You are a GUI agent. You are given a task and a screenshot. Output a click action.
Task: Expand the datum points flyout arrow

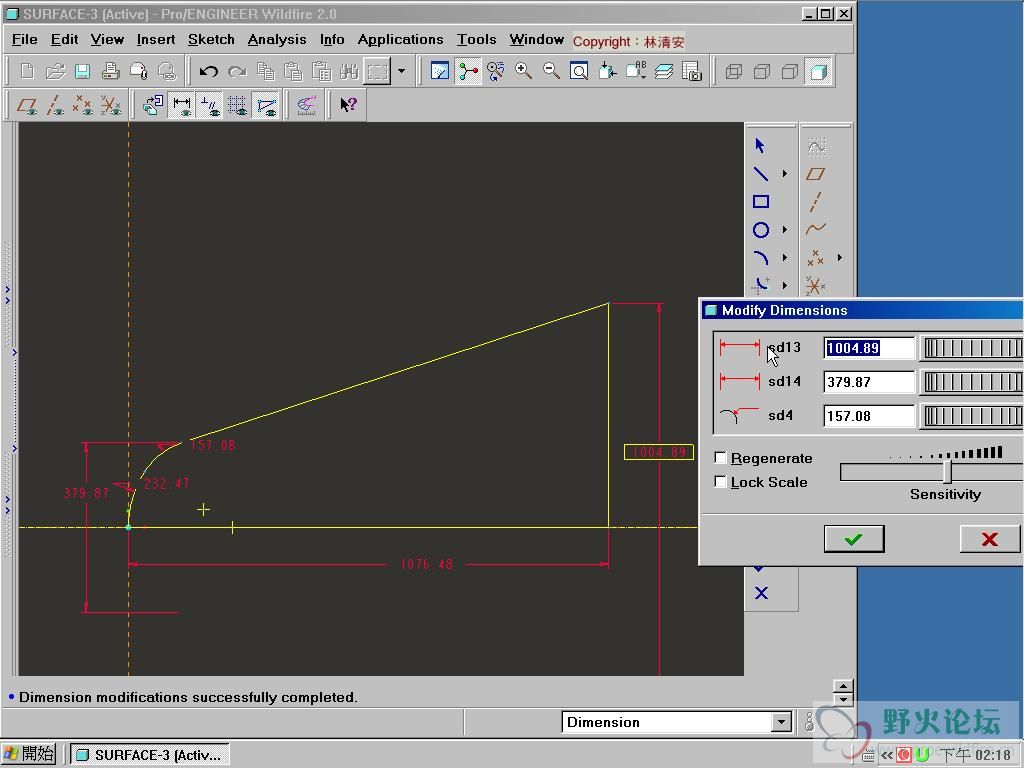[840, 257]
